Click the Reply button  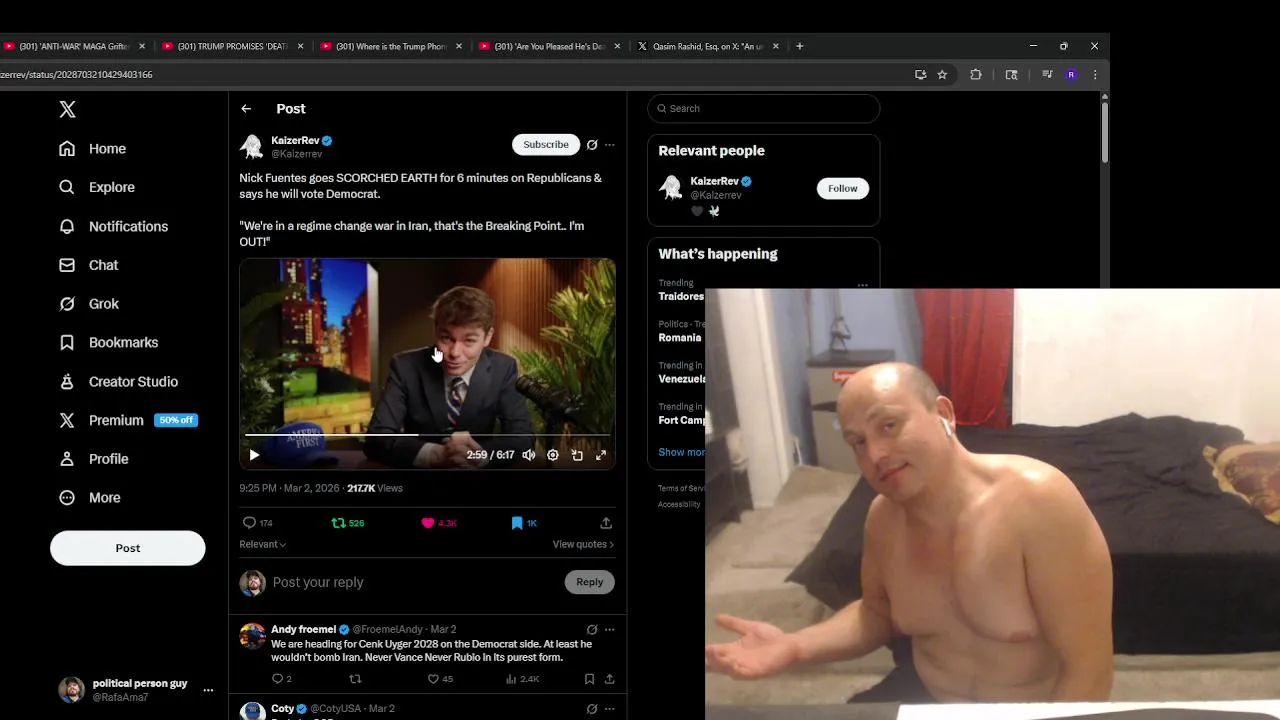pyautogui.click(x=590, y=582)
